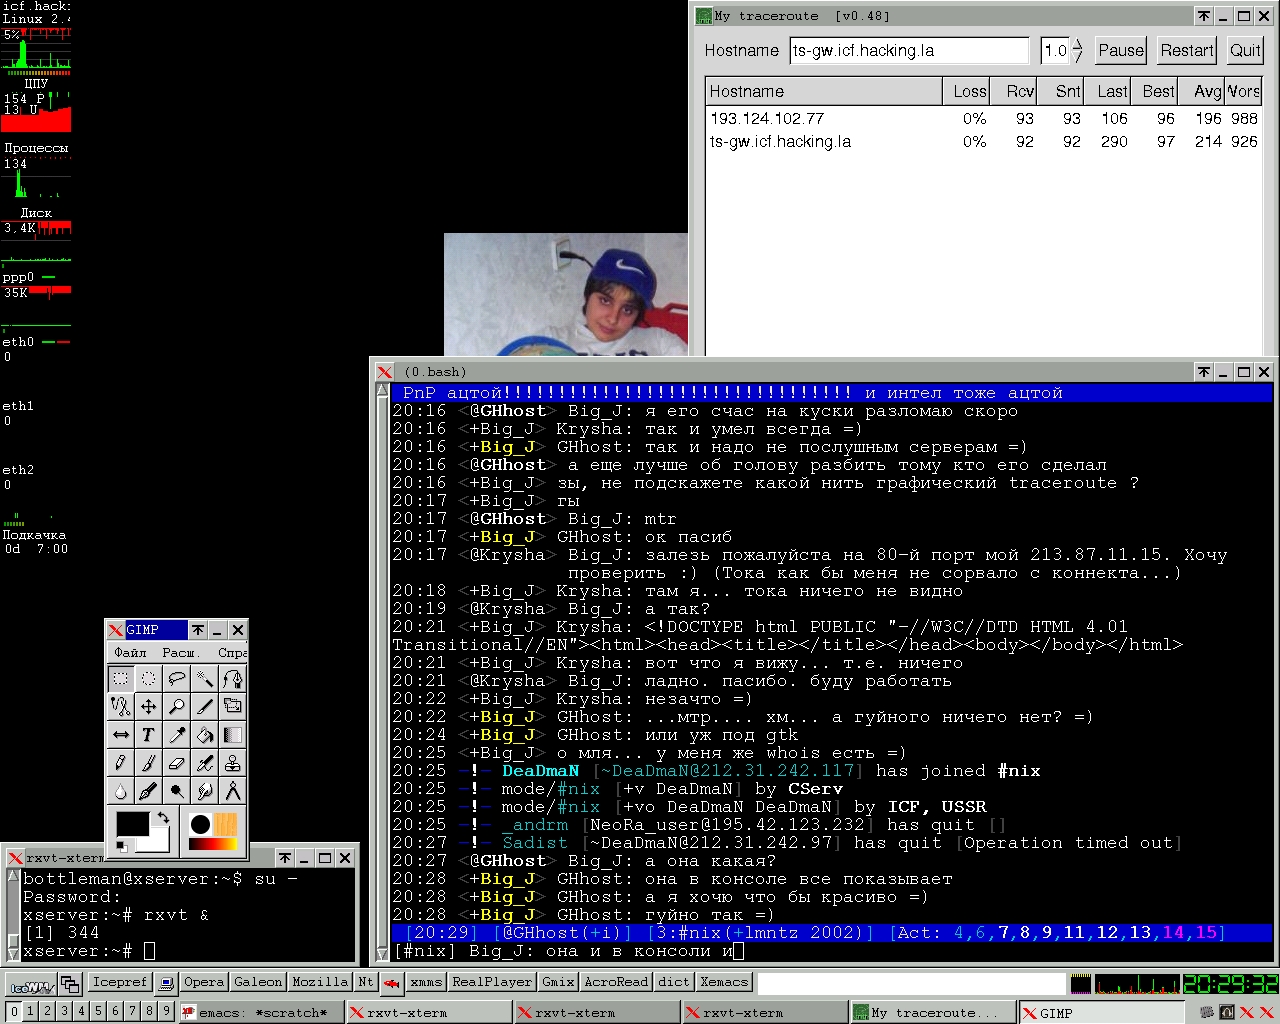1280x1024 pixels.
Task: Open the black foreground color swatch
Action: click(x=132, y=824)
